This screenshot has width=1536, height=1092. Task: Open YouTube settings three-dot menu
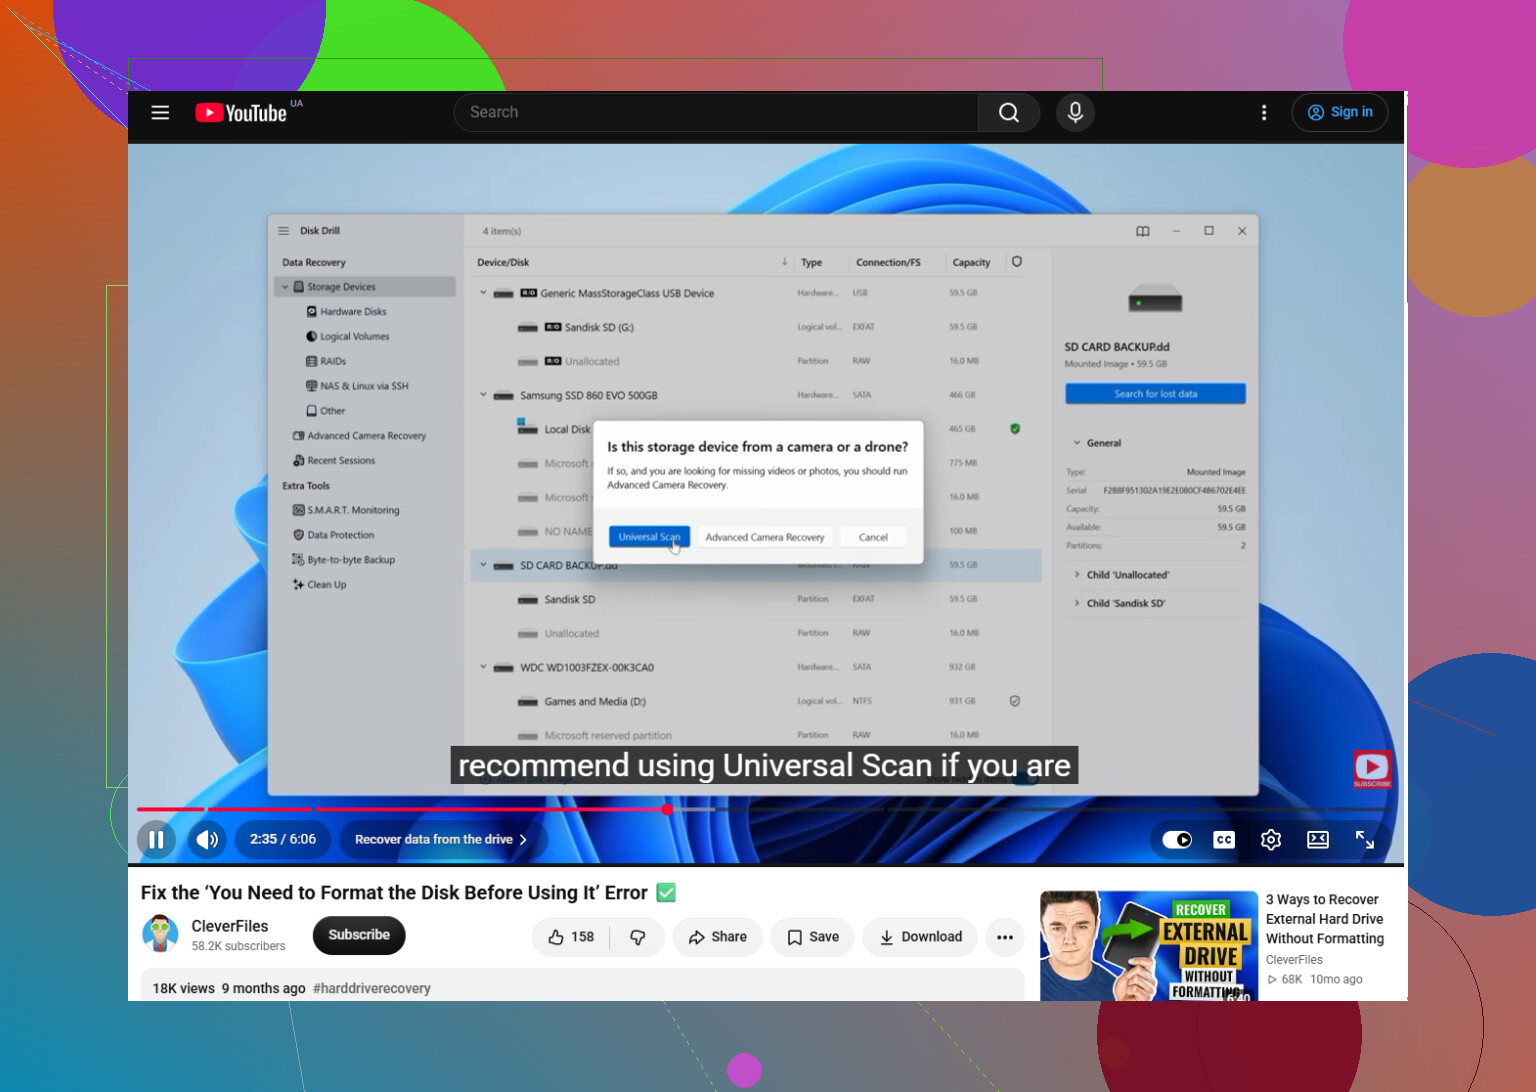(x=1264, y=113)
